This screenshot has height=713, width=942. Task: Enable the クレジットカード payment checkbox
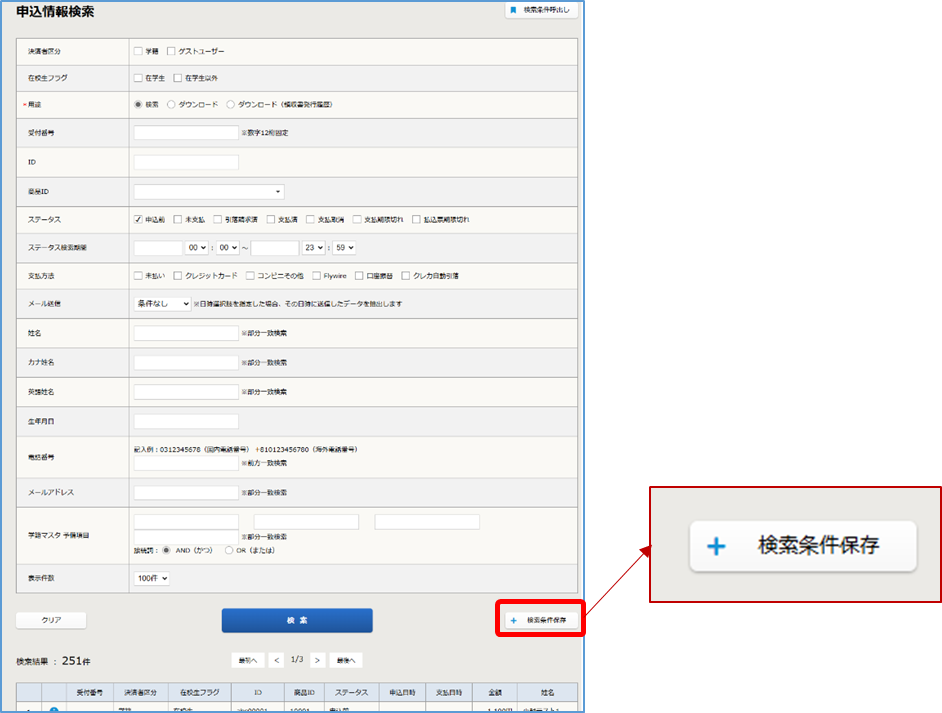coord(178,275)
